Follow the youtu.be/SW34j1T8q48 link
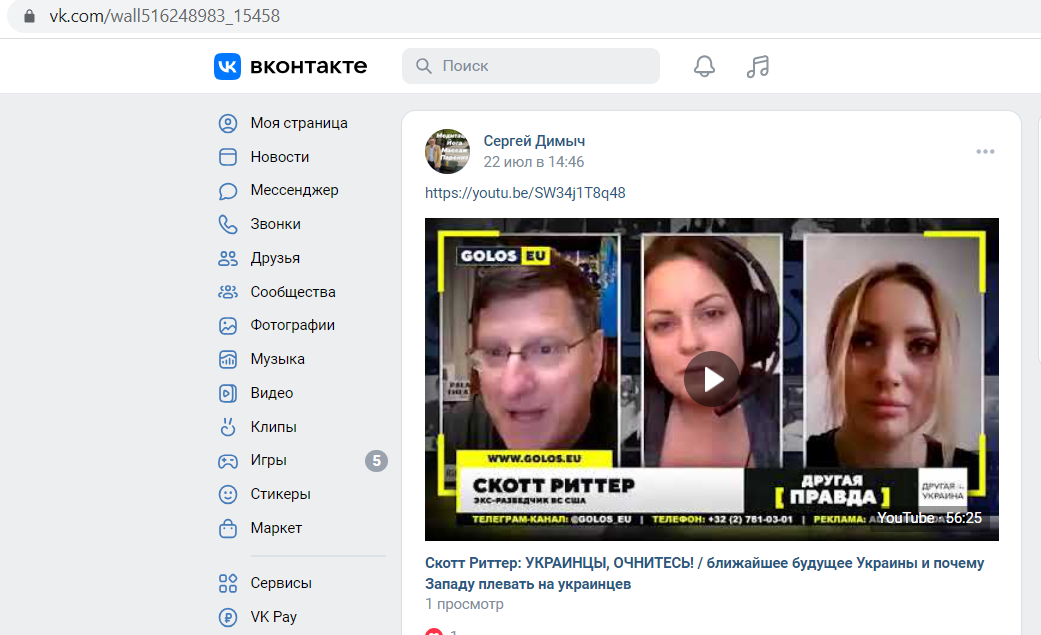The image size is (1041, 635). point(525,193)
